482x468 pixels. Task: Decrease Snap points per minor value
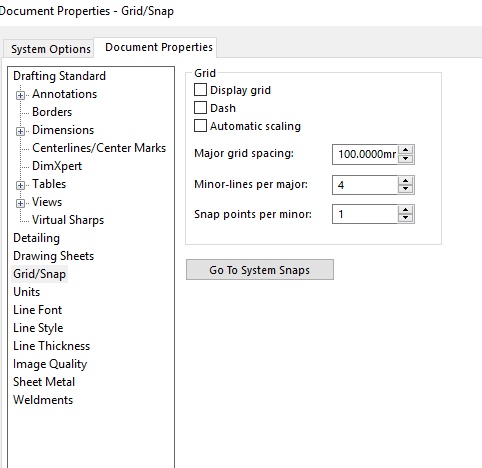406,218
